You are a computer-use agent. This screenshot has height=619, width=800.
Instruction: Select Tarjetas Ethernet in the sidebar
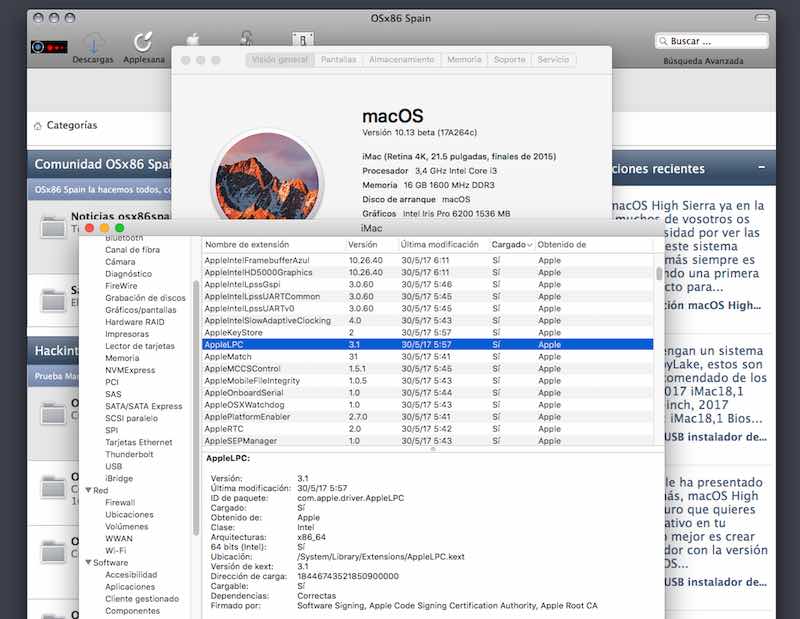[139, 442]
